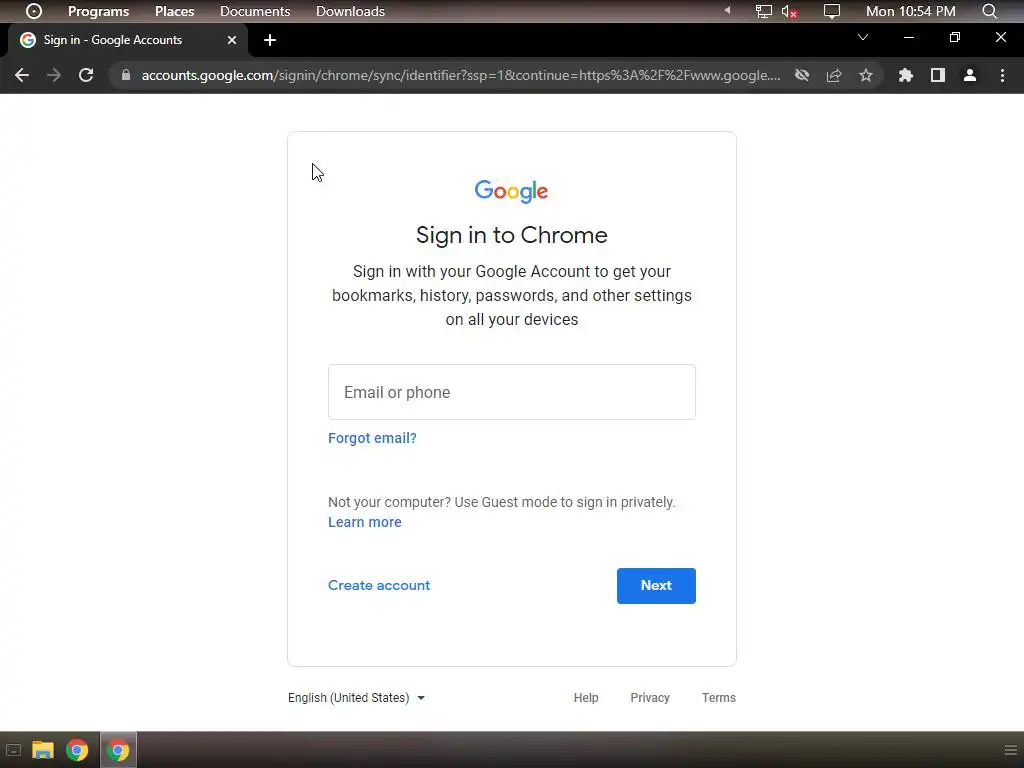Open the Chrome profile avatar icon
The width and height of the screenshot is (1024, 768).
pyautogui.click(x=970, y=75)
